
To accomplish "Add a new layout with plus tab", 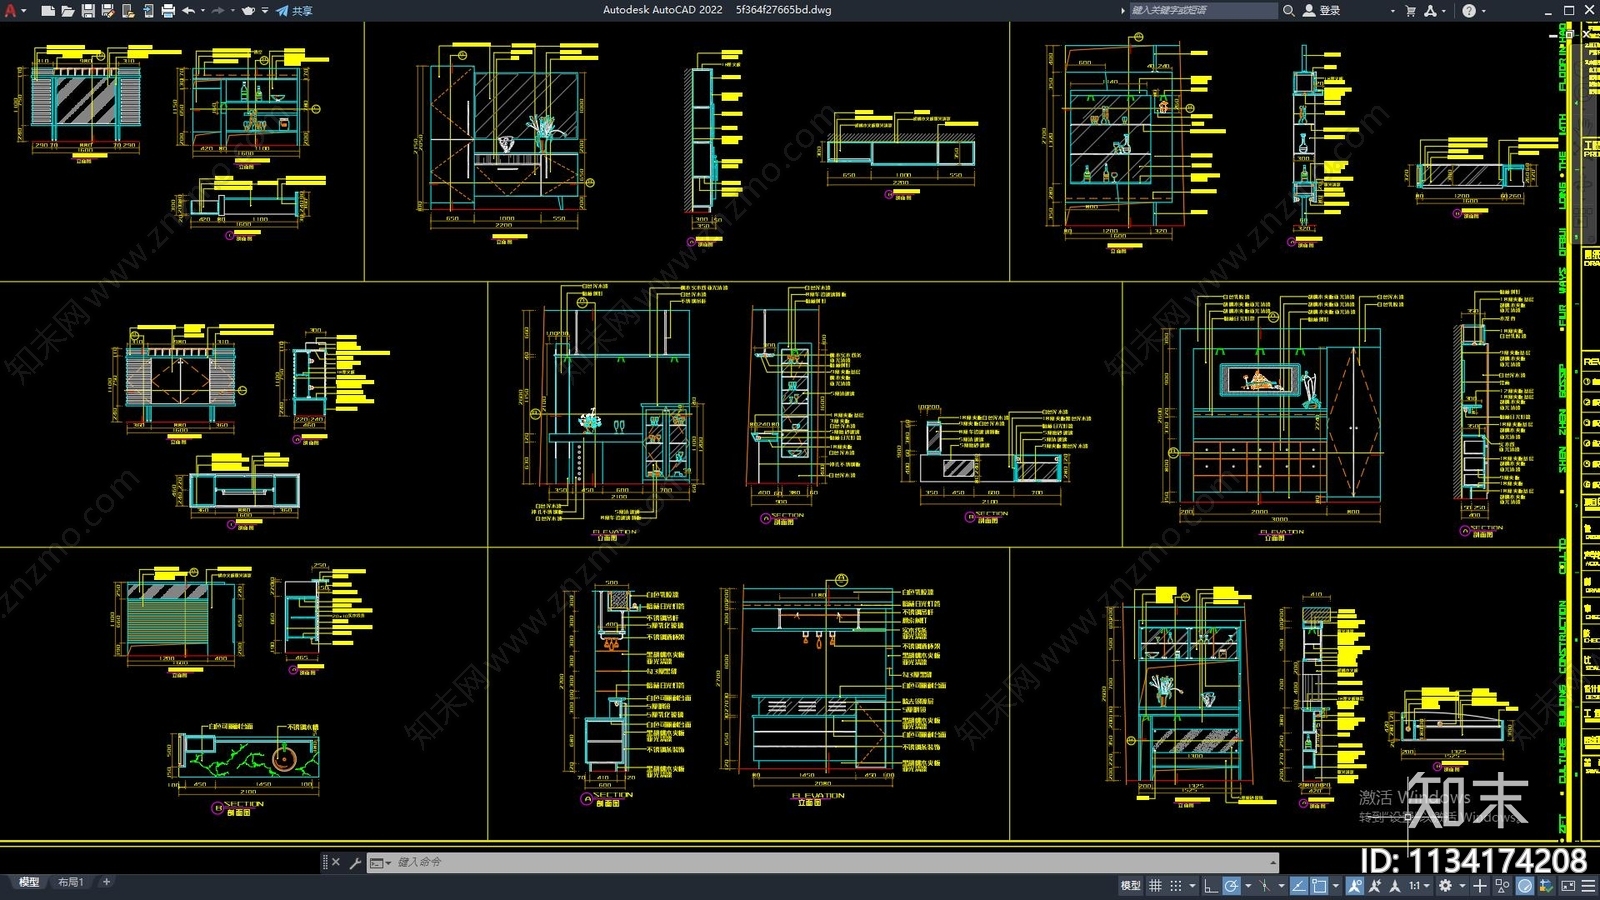I will 106,882.
